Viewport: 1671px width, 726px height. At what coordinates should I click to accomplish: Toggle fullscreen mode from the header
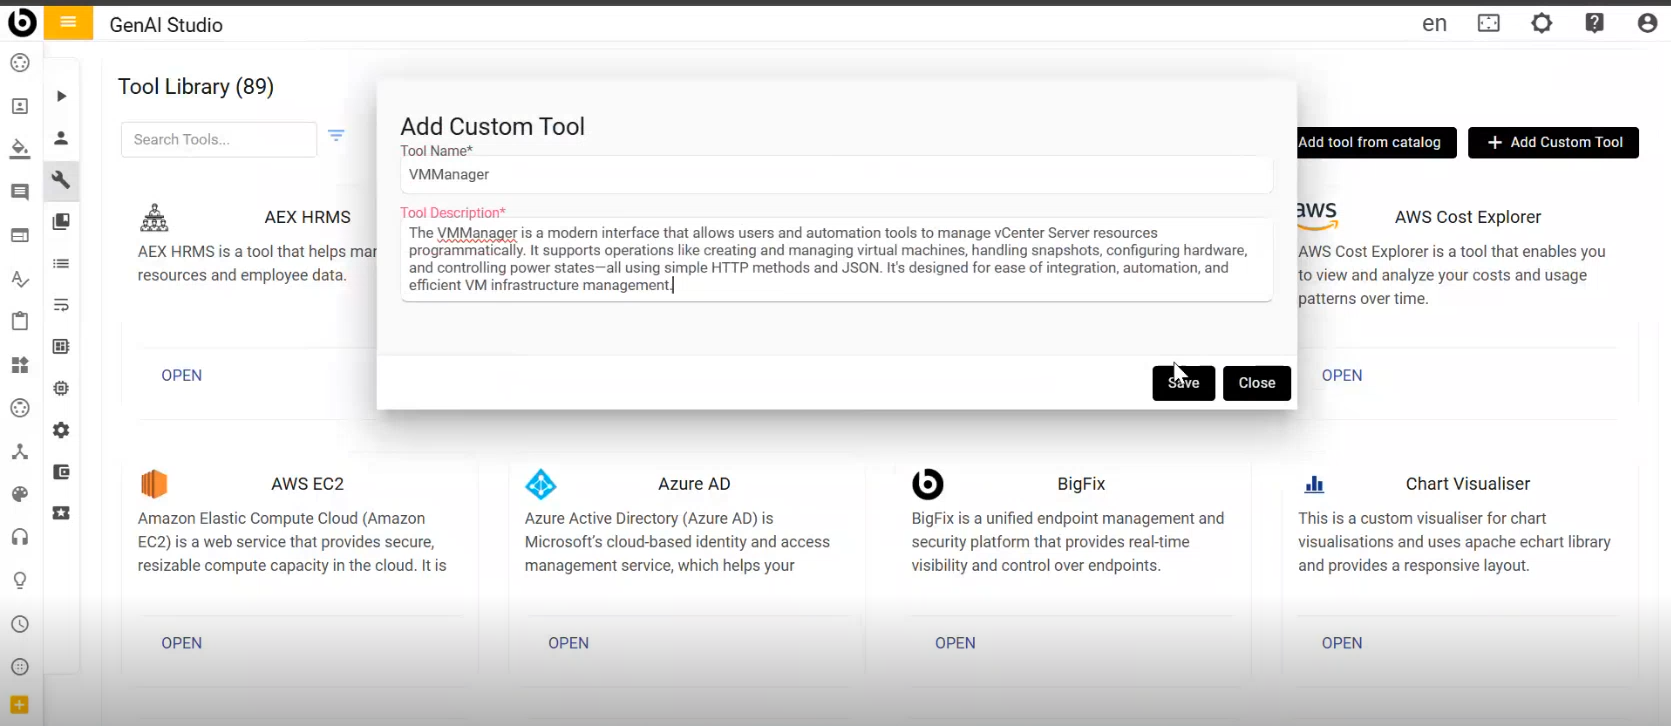pyautogui.click(x=1489, y=23)
